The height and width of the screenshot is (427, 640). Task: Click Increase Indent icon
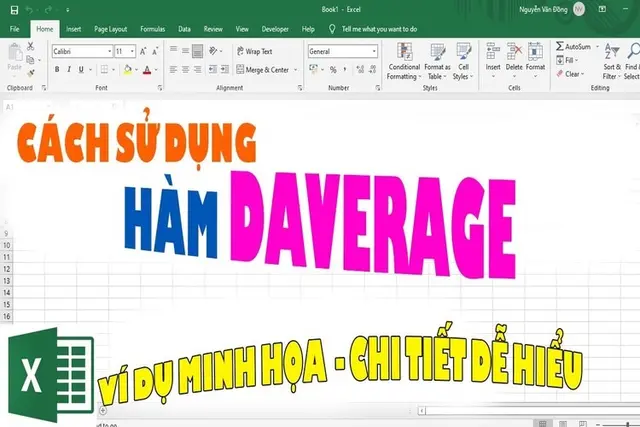tap(224, 69)
